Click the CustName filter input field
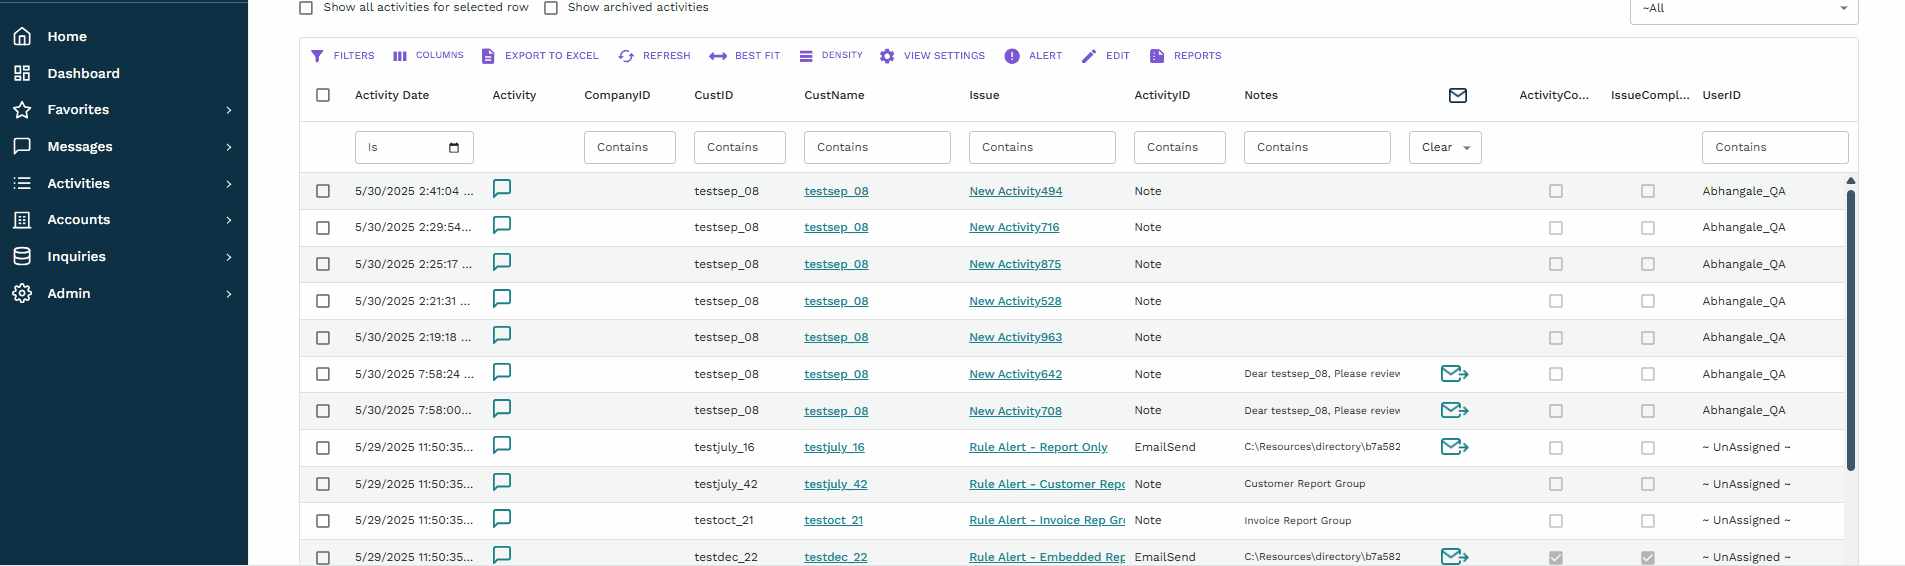This screenshot has height=566, width=1905. click(x=877, y=148)
